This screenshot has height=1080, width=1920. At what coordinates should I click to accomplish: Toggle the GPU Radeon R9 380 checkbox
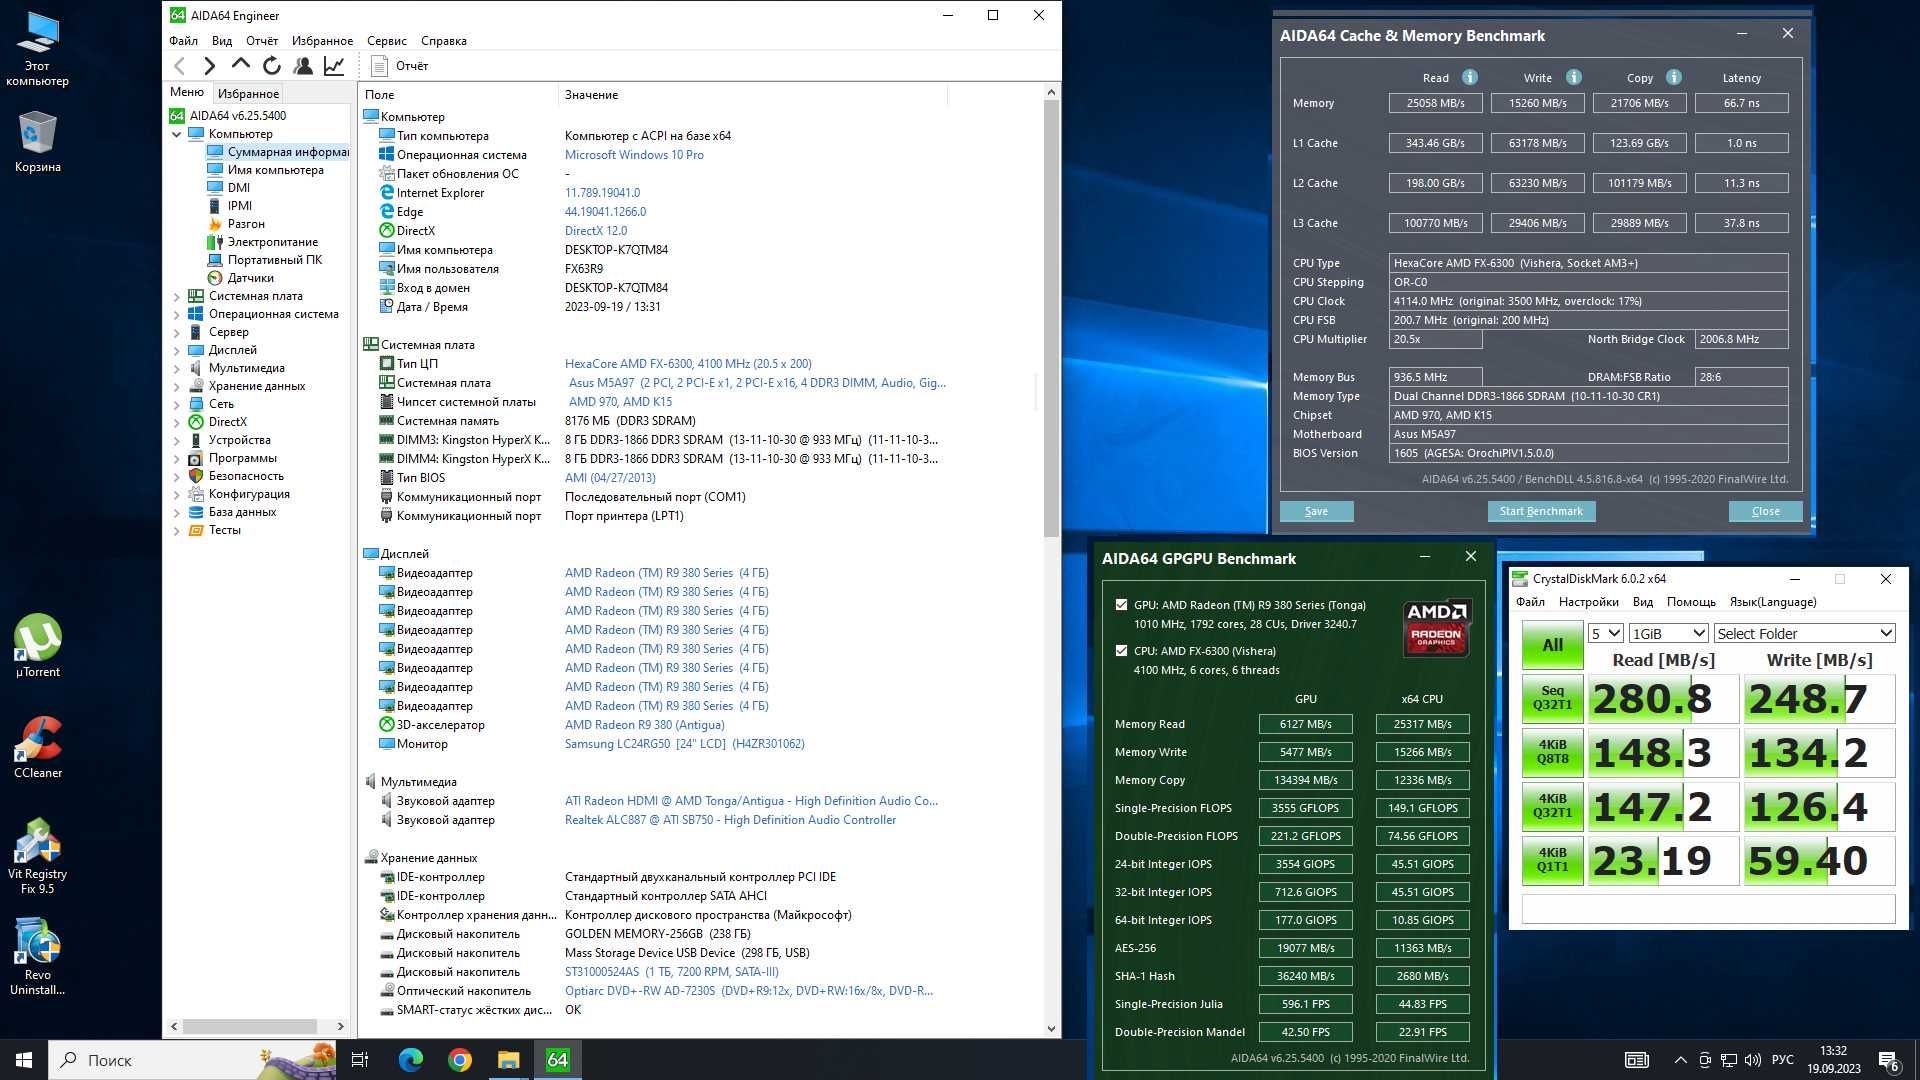[x=1121, y=605]
